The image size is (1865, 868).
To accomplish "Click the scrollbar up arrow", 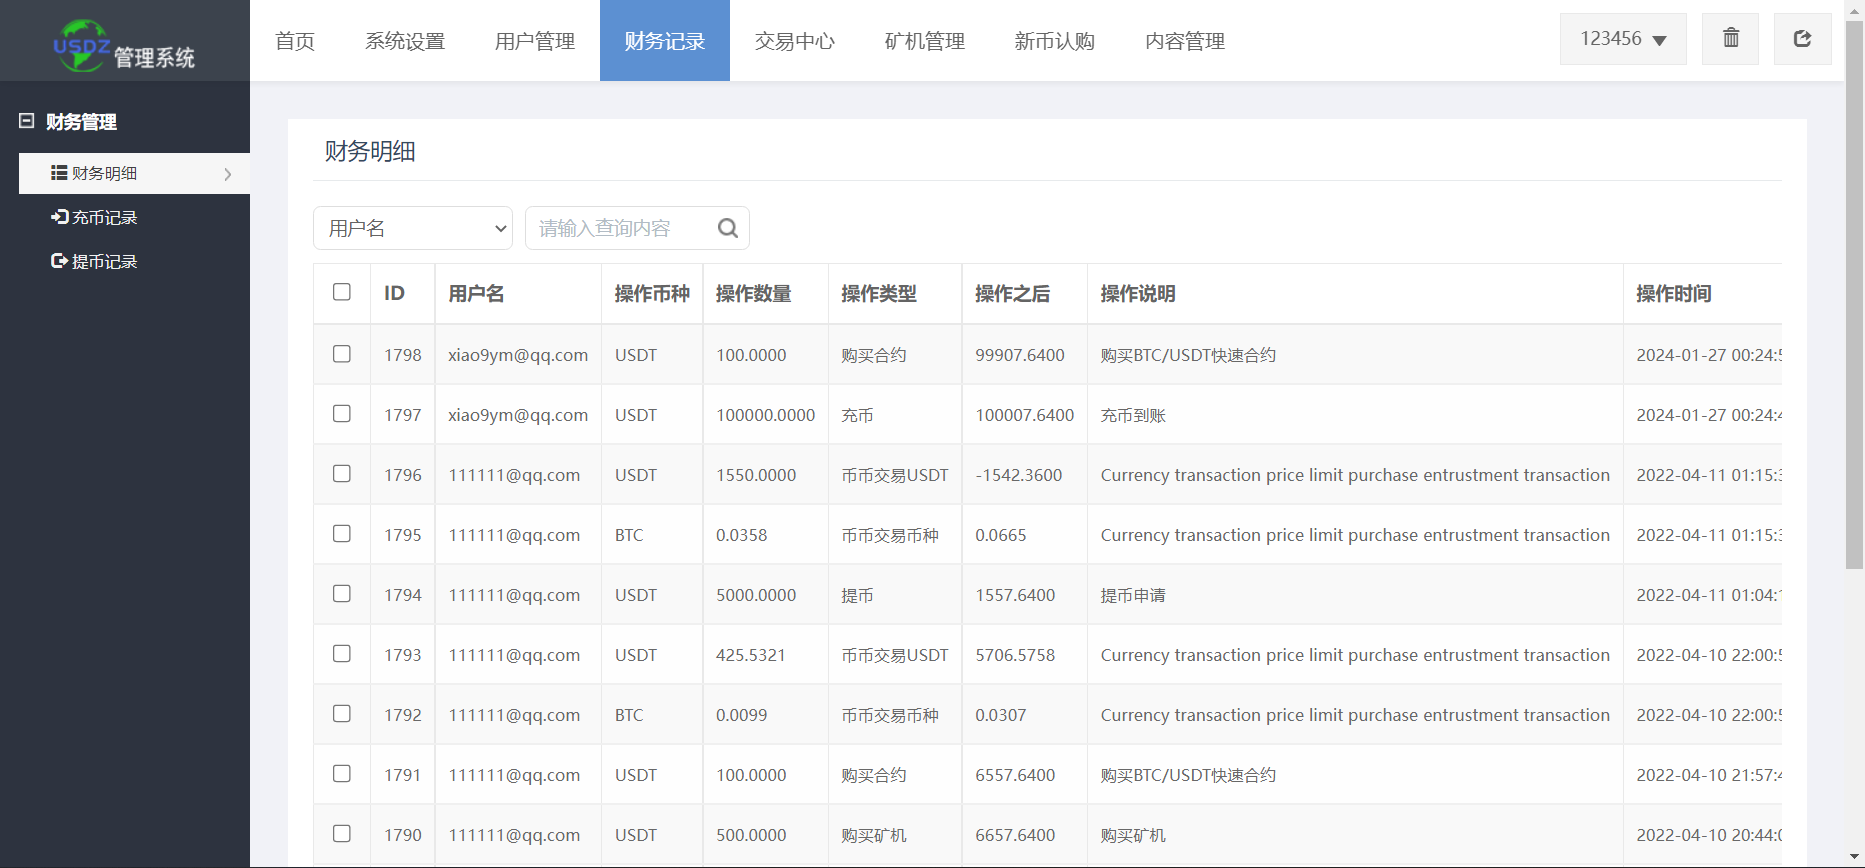I will pos(1854,9).
